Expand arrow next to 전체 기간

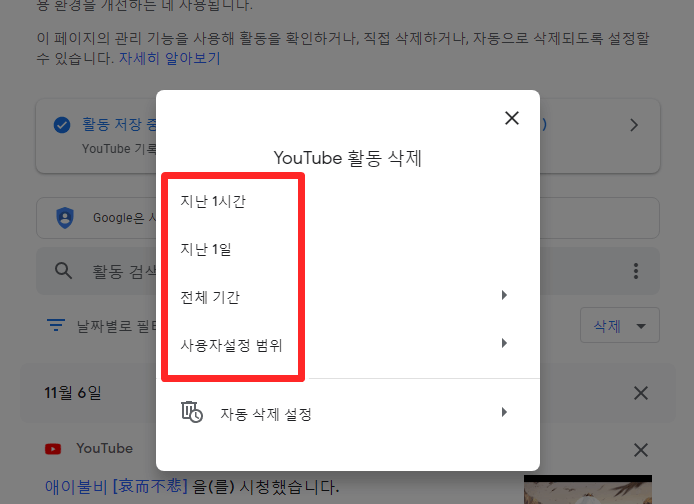coord(504,295)
